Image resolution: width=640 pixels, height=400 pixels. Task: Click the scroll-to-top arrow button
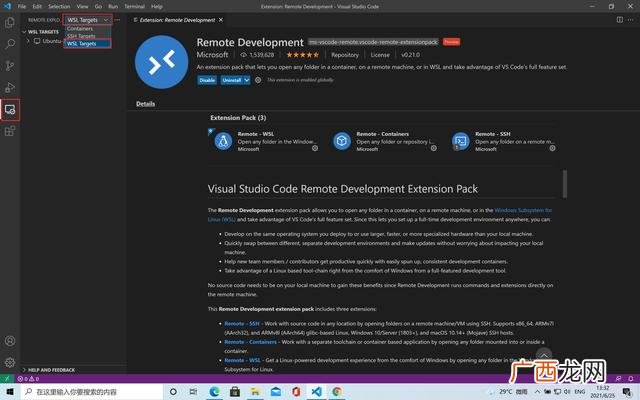(x=544, y=355)
